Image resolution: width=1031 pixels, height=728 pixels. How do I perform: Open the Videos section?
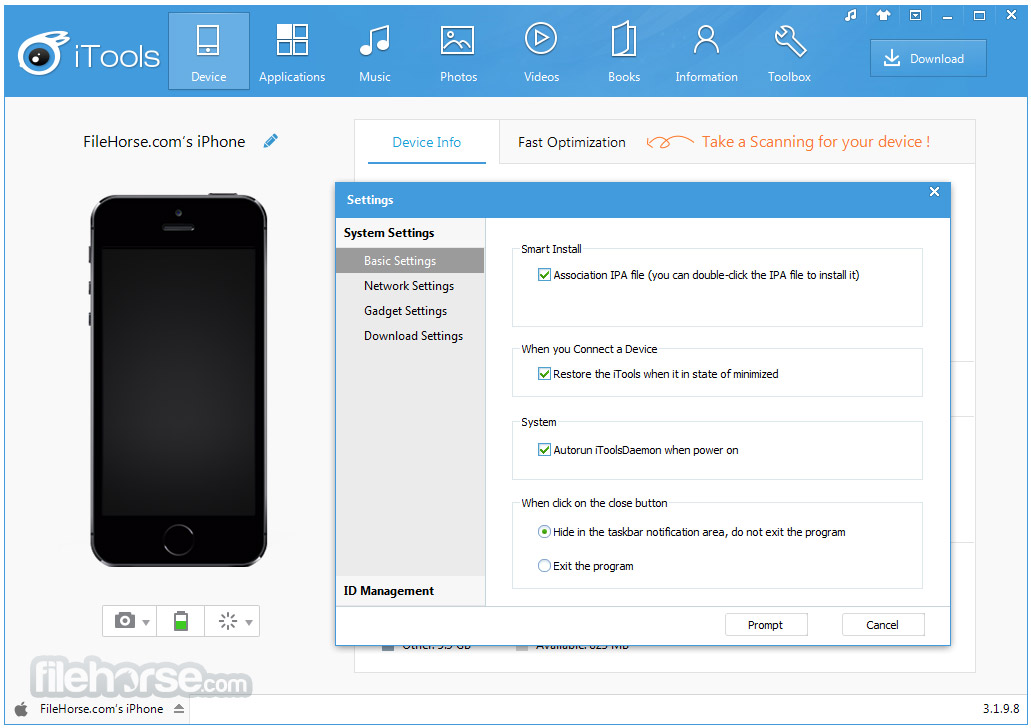pos(541,52)
